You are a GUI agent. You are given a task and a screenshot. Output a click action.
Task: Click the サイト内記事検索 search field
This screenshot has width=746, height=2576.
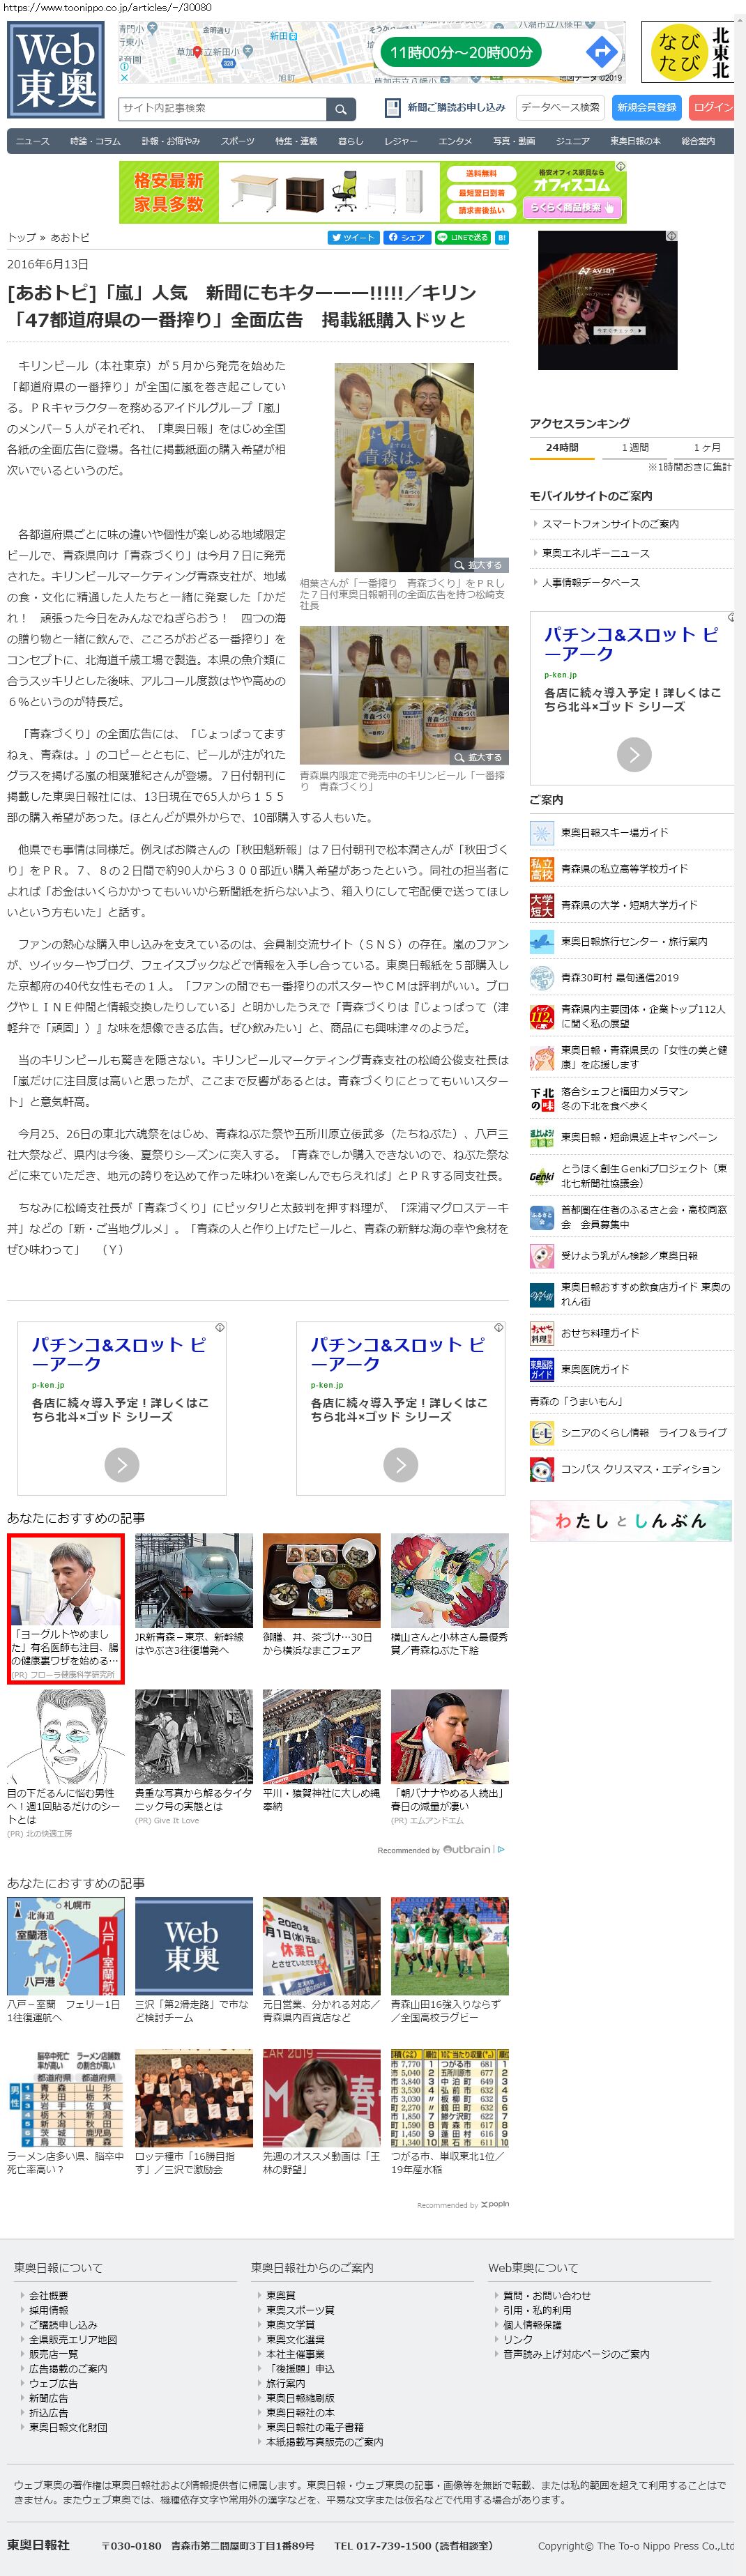click(x=222, y=109)
